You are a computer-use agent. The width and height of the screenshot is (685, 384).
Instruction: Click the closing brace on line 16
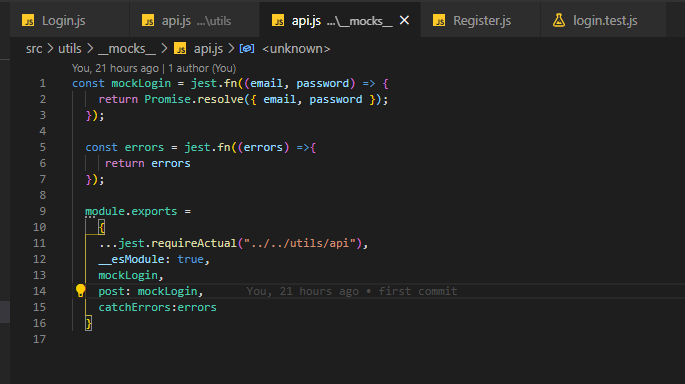[88, 323]
